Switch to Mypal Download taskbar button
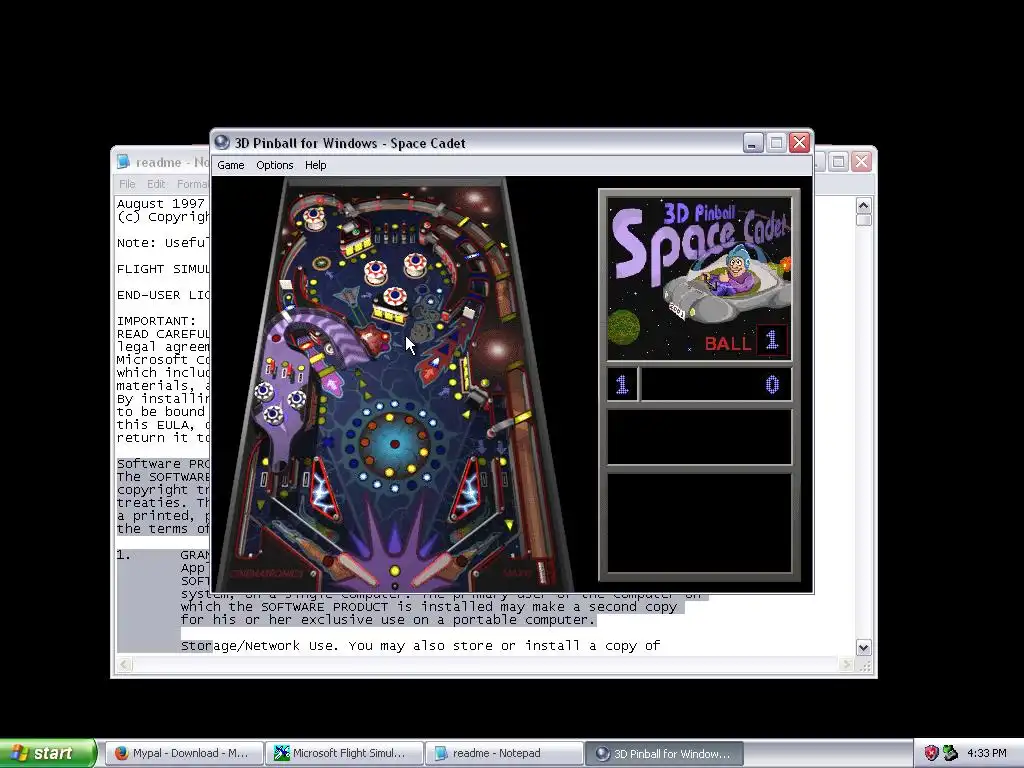1024x768 pixels. tap(184, 753)
